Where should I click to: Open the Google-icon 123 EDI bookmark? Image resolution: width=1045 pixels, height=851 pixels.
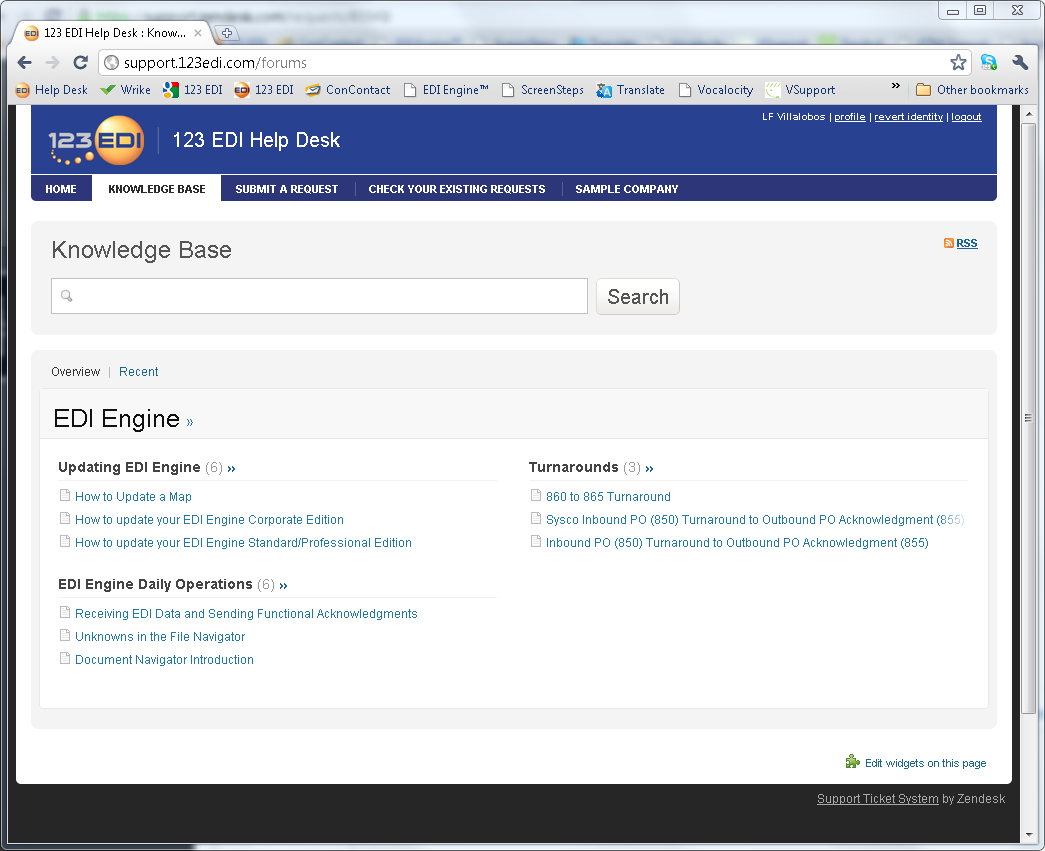(193, 90)
